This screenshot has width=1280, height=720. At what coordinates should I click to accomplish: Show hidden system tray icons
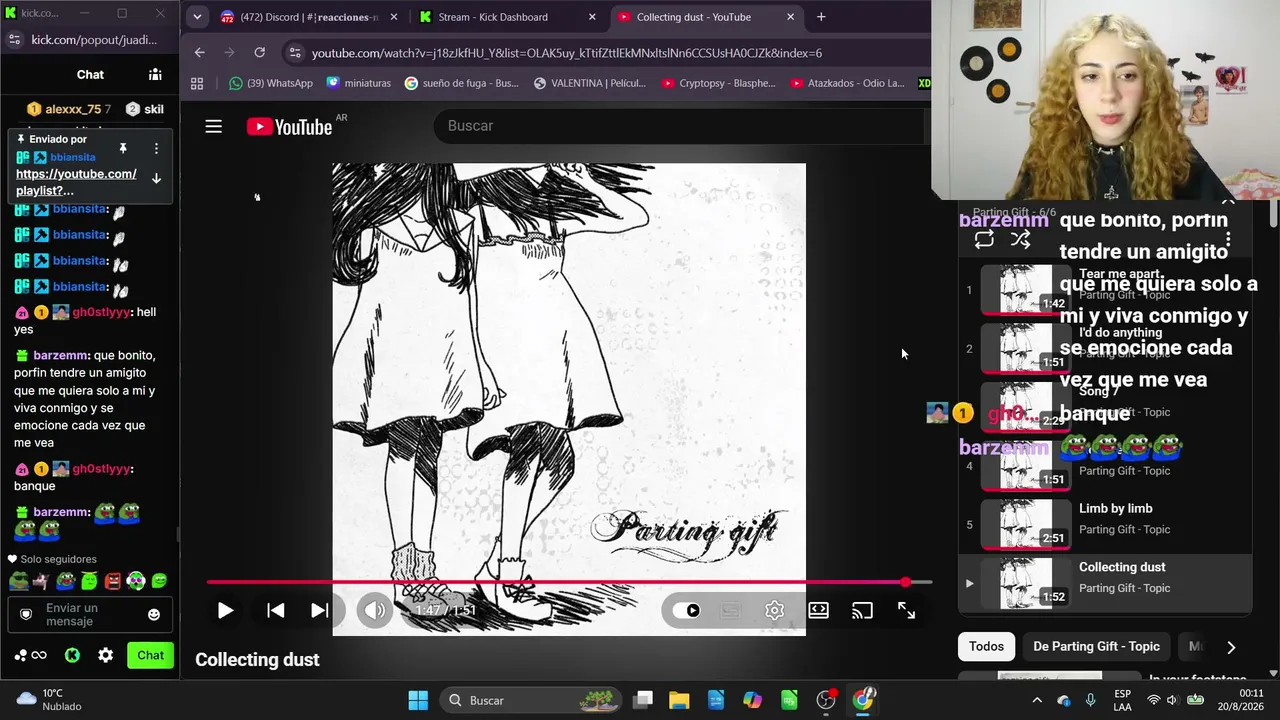click(1037, 700)
